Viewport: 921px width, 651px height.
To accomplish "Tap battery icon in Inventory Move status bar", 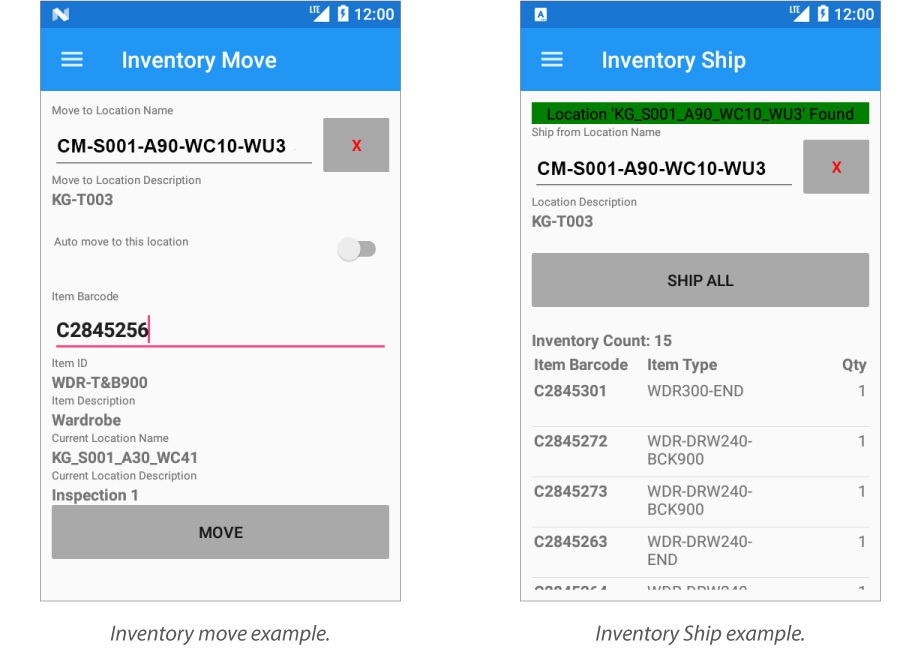I will click(343, 14).
